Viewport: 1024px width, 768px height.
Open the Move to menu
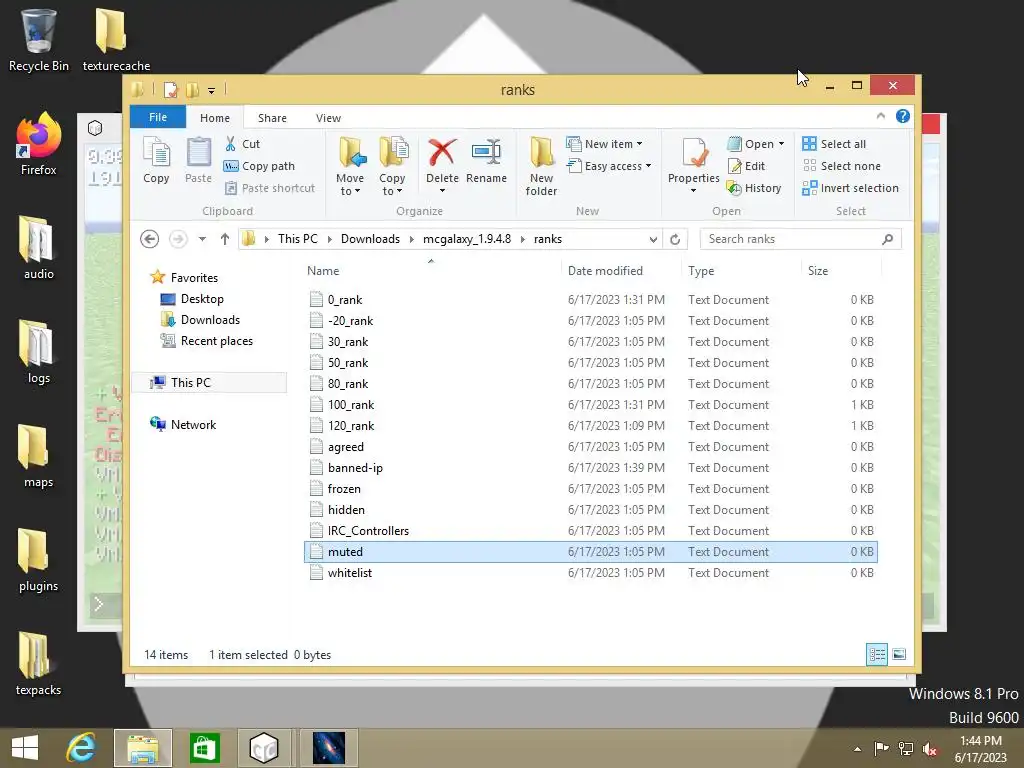click(x=350, y=166)
